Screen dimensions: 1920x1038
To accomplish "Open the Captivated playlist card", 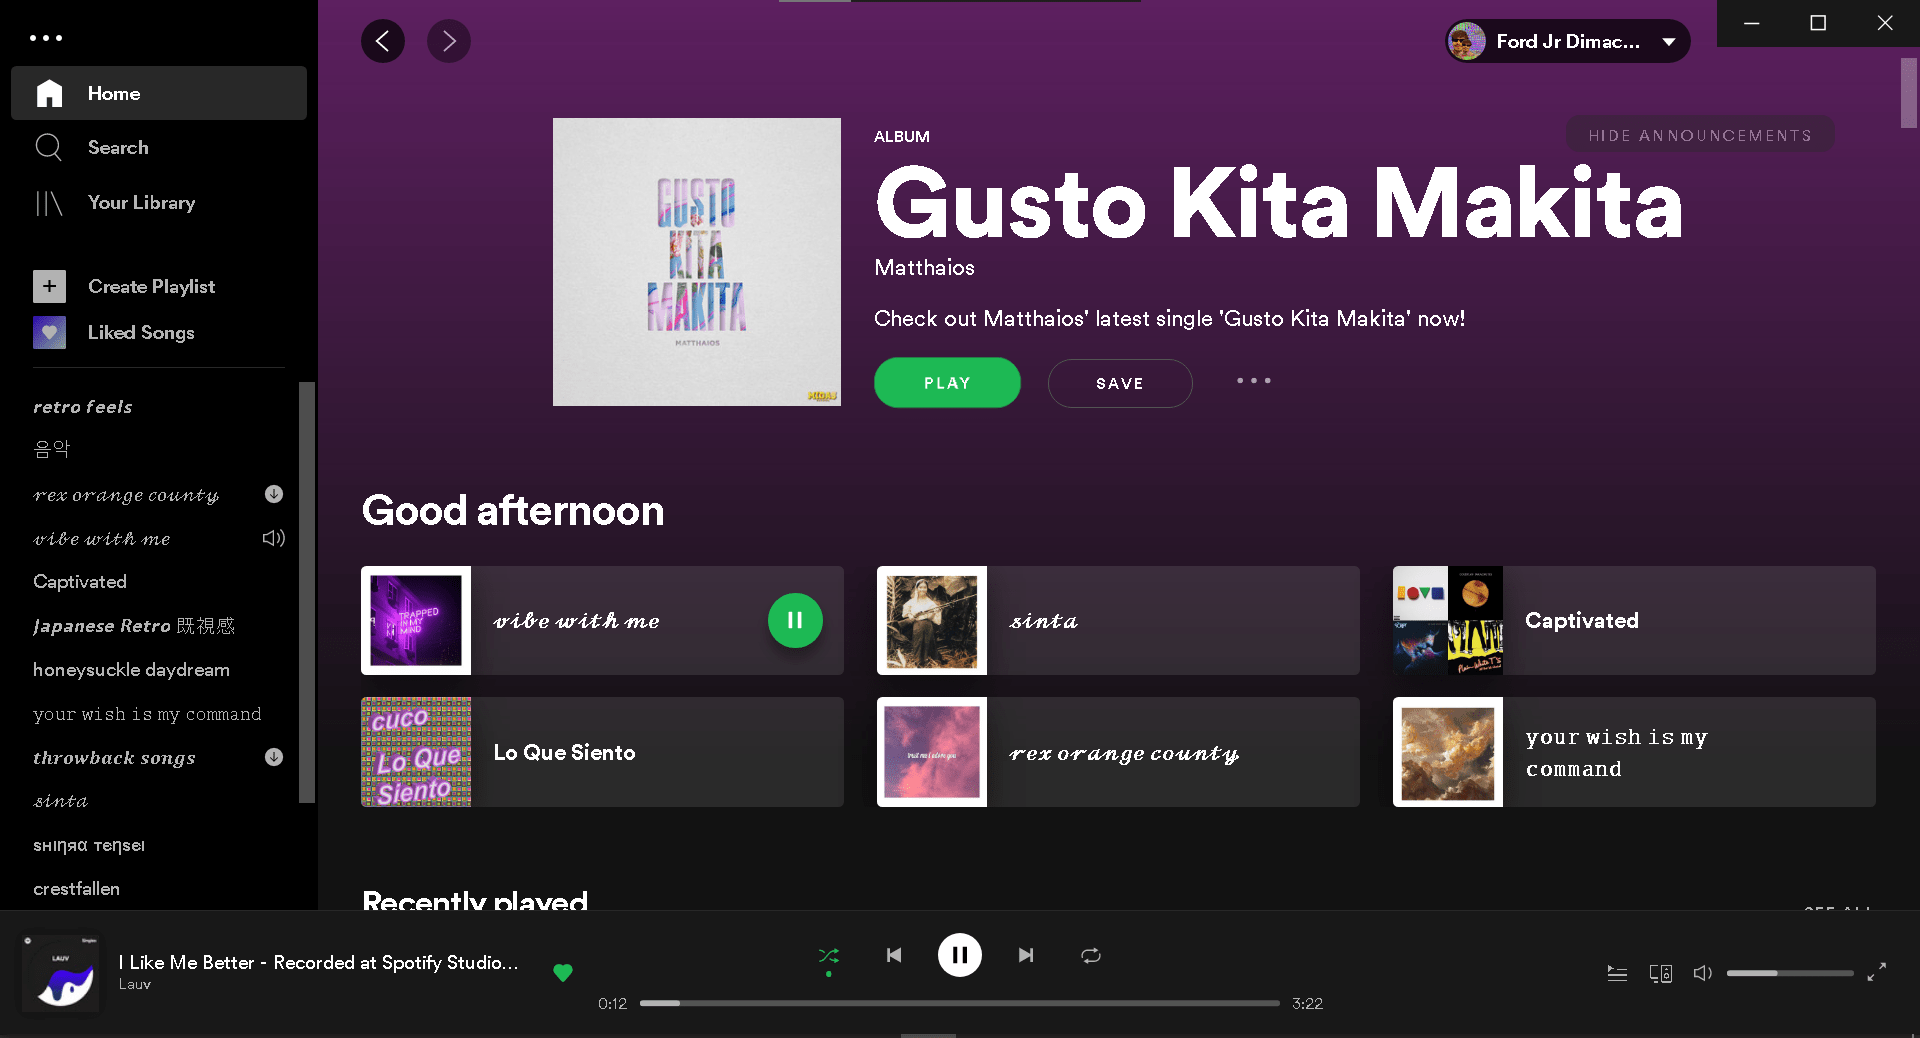I will [1634, 620].
